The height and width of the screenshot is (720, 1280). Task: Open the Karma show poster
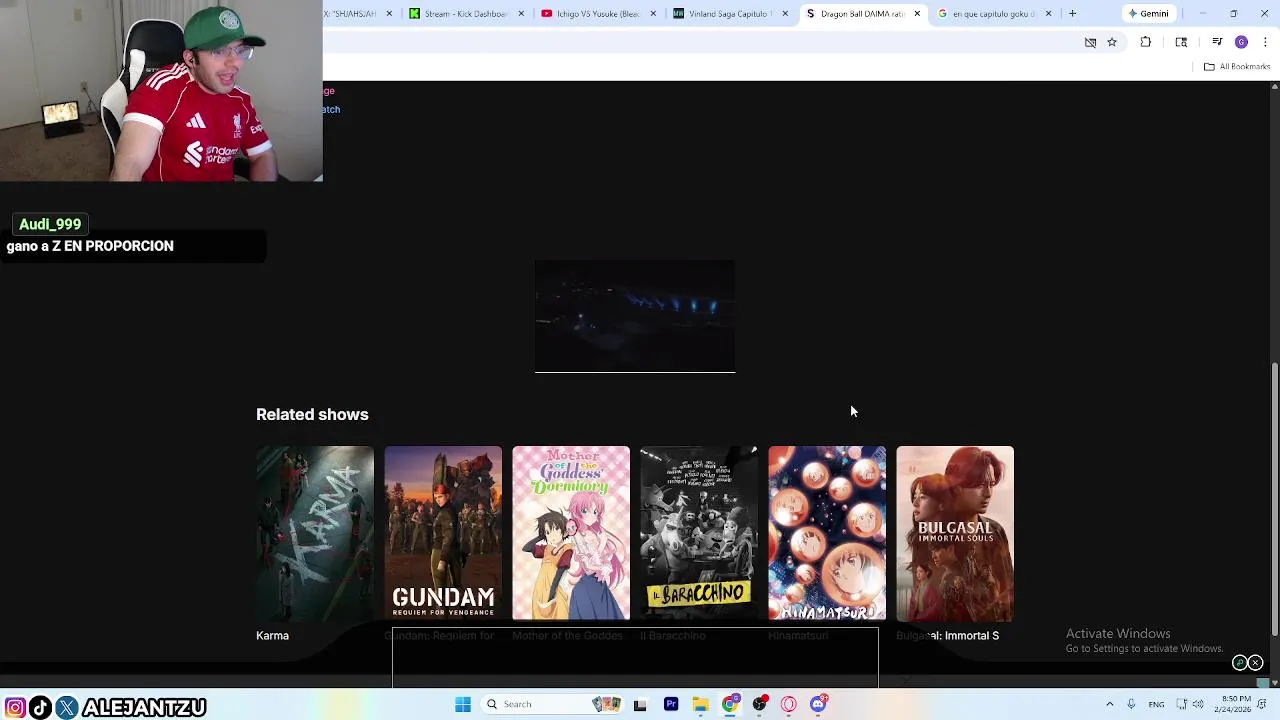click(x=315, y=533)
